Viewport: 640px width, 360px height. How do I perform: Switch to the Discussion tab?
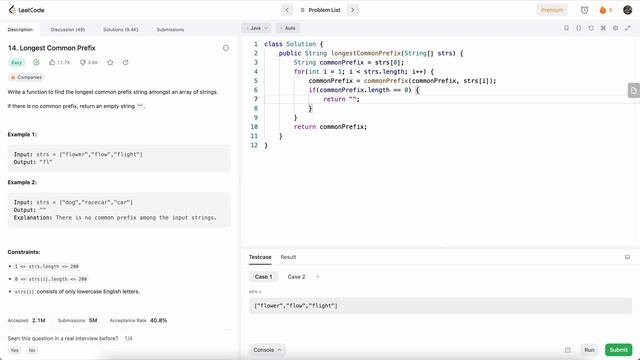pyautogui.click(x=68, y=29)
